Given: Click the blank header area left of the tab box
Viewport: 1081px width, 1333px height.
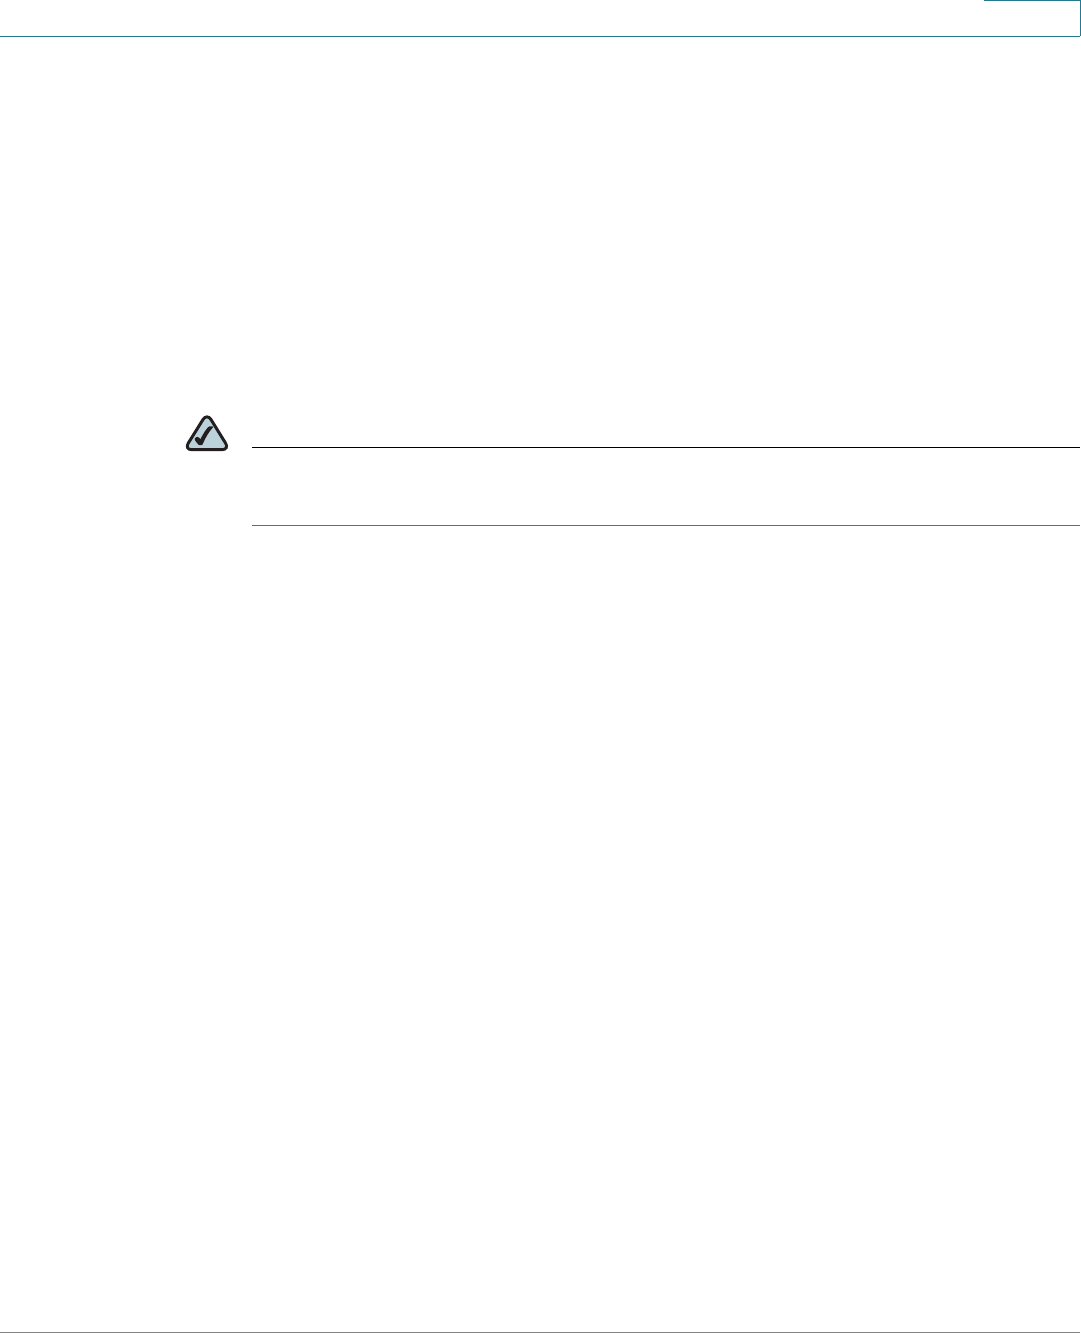Looking at the screenshot, I should click(x=490, y=17).
